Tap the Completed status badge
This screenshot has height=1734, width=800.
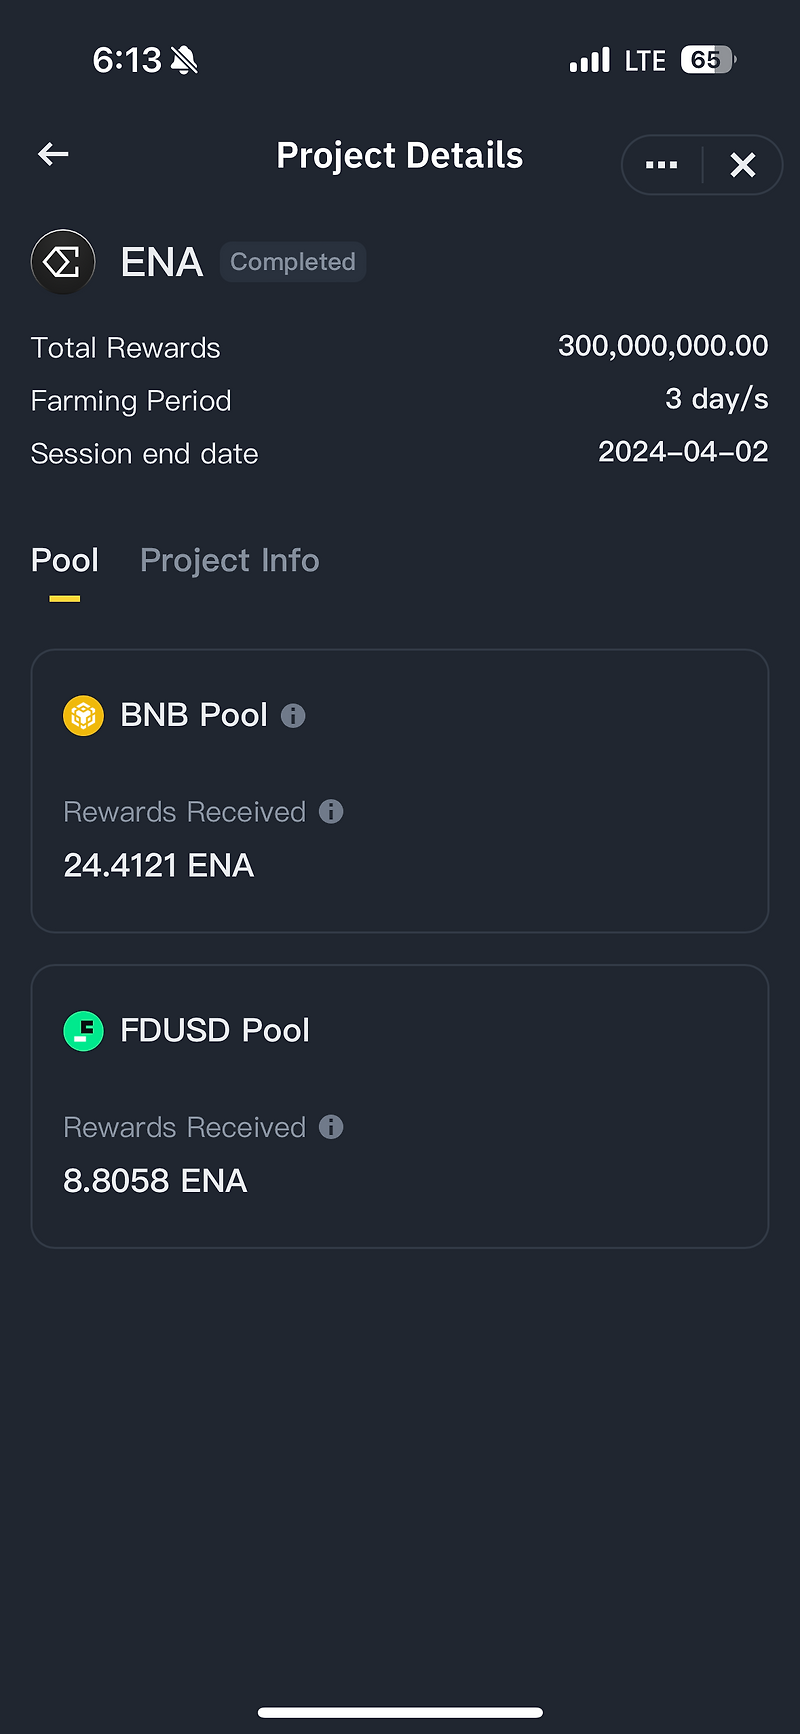(292, 261)
